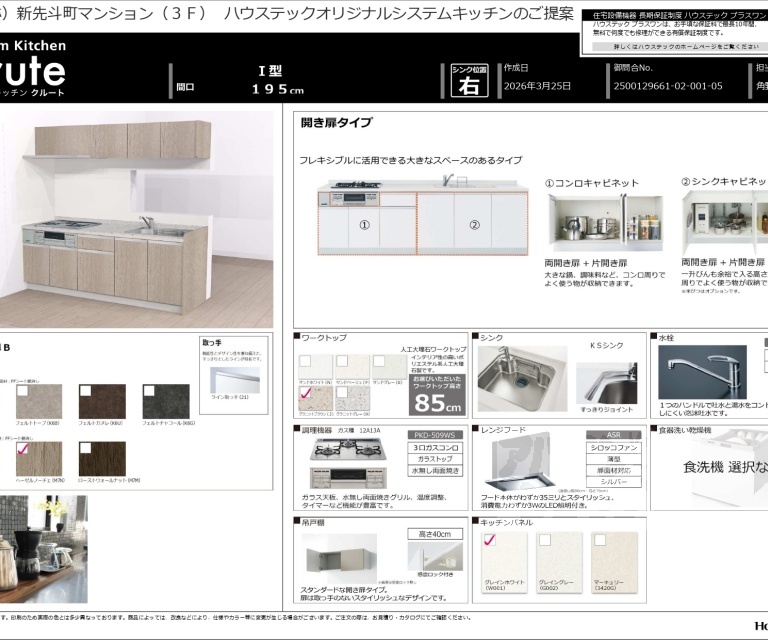The image size is (768, 640).
Task: Tick the サンドベージュ worktop checkbox
Action: pos(342,361)
